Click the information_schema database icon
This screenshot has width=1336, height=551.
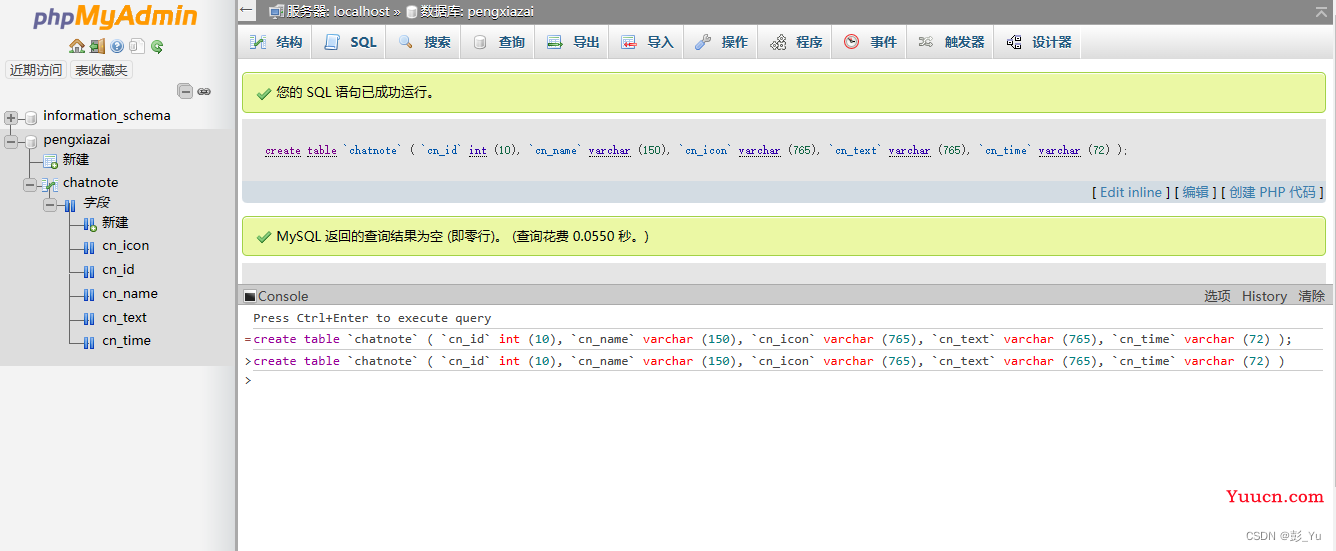coord(31,117)
